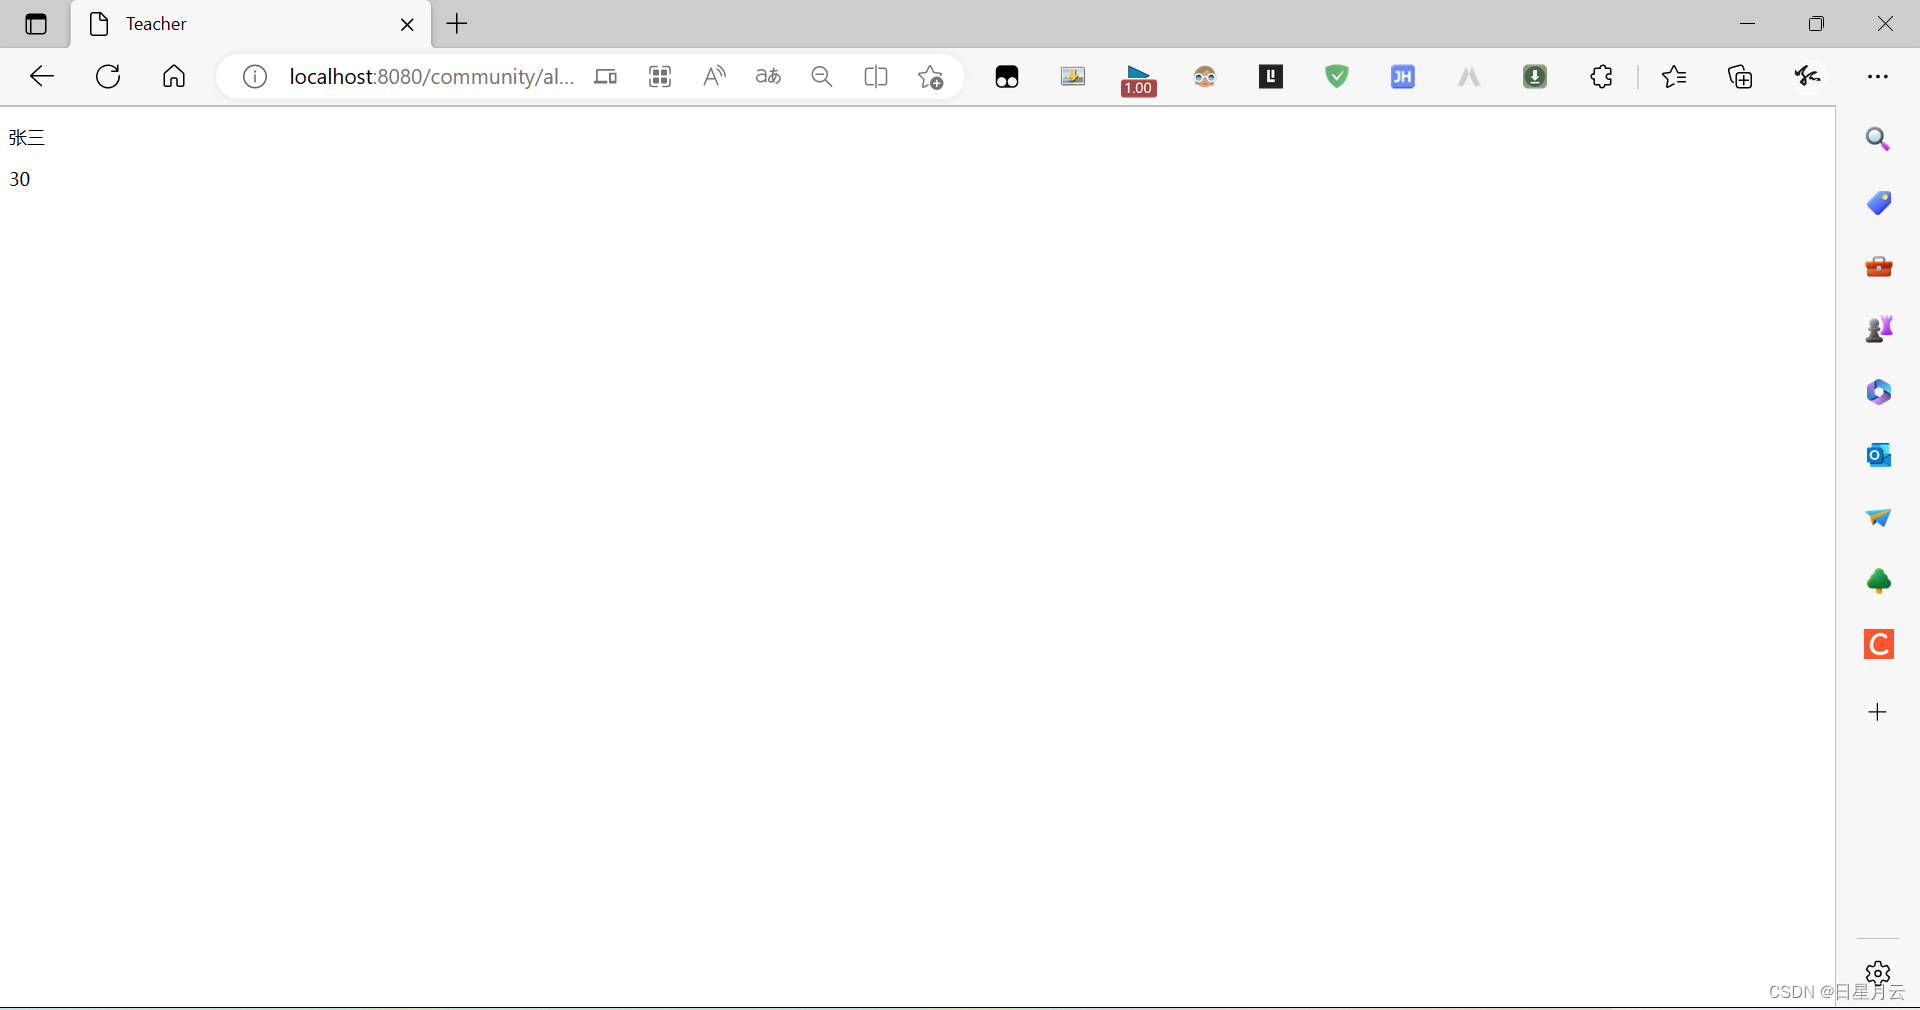Add this page to favorites
Image resolution: width=1920 pixels, height=1010 pixels.
point(930,77)
